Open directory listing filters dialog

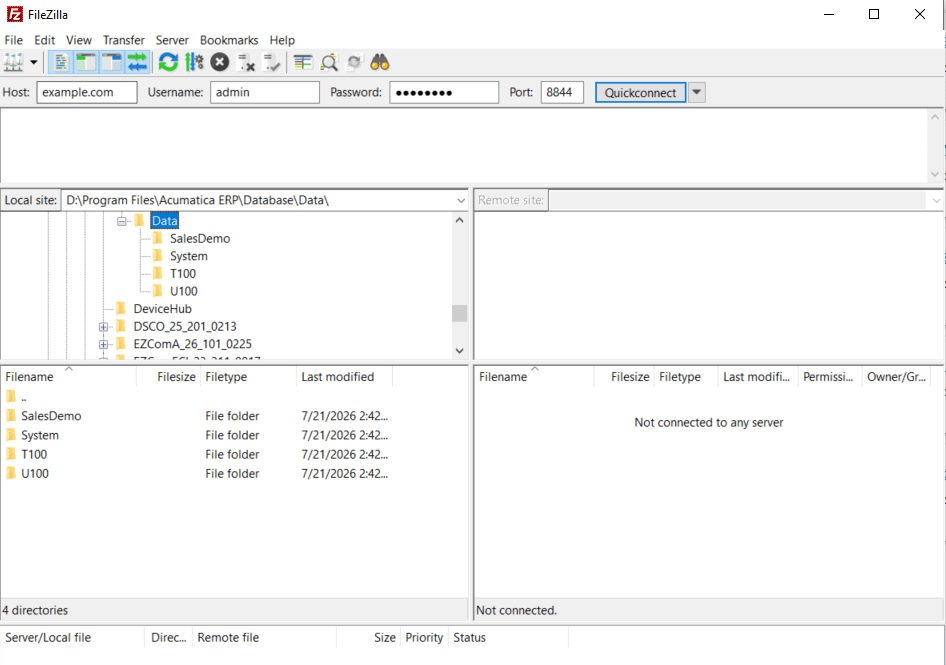pyautogui.click(x=302, y=62)
